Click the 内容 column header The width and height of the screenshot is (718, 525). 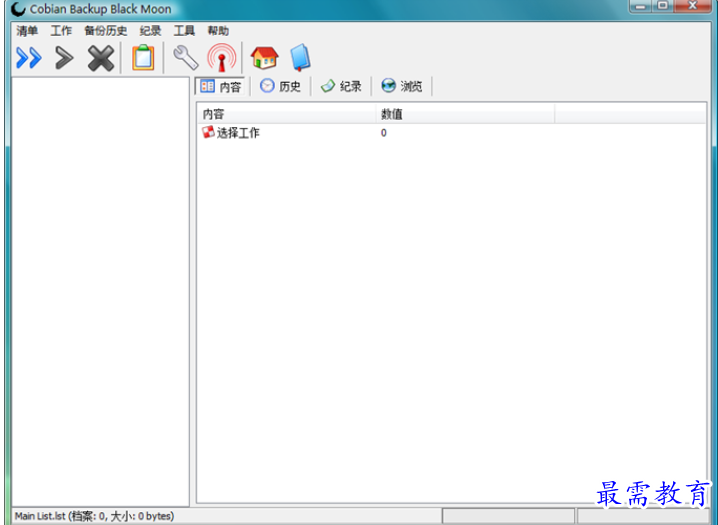tap(287, 114)
